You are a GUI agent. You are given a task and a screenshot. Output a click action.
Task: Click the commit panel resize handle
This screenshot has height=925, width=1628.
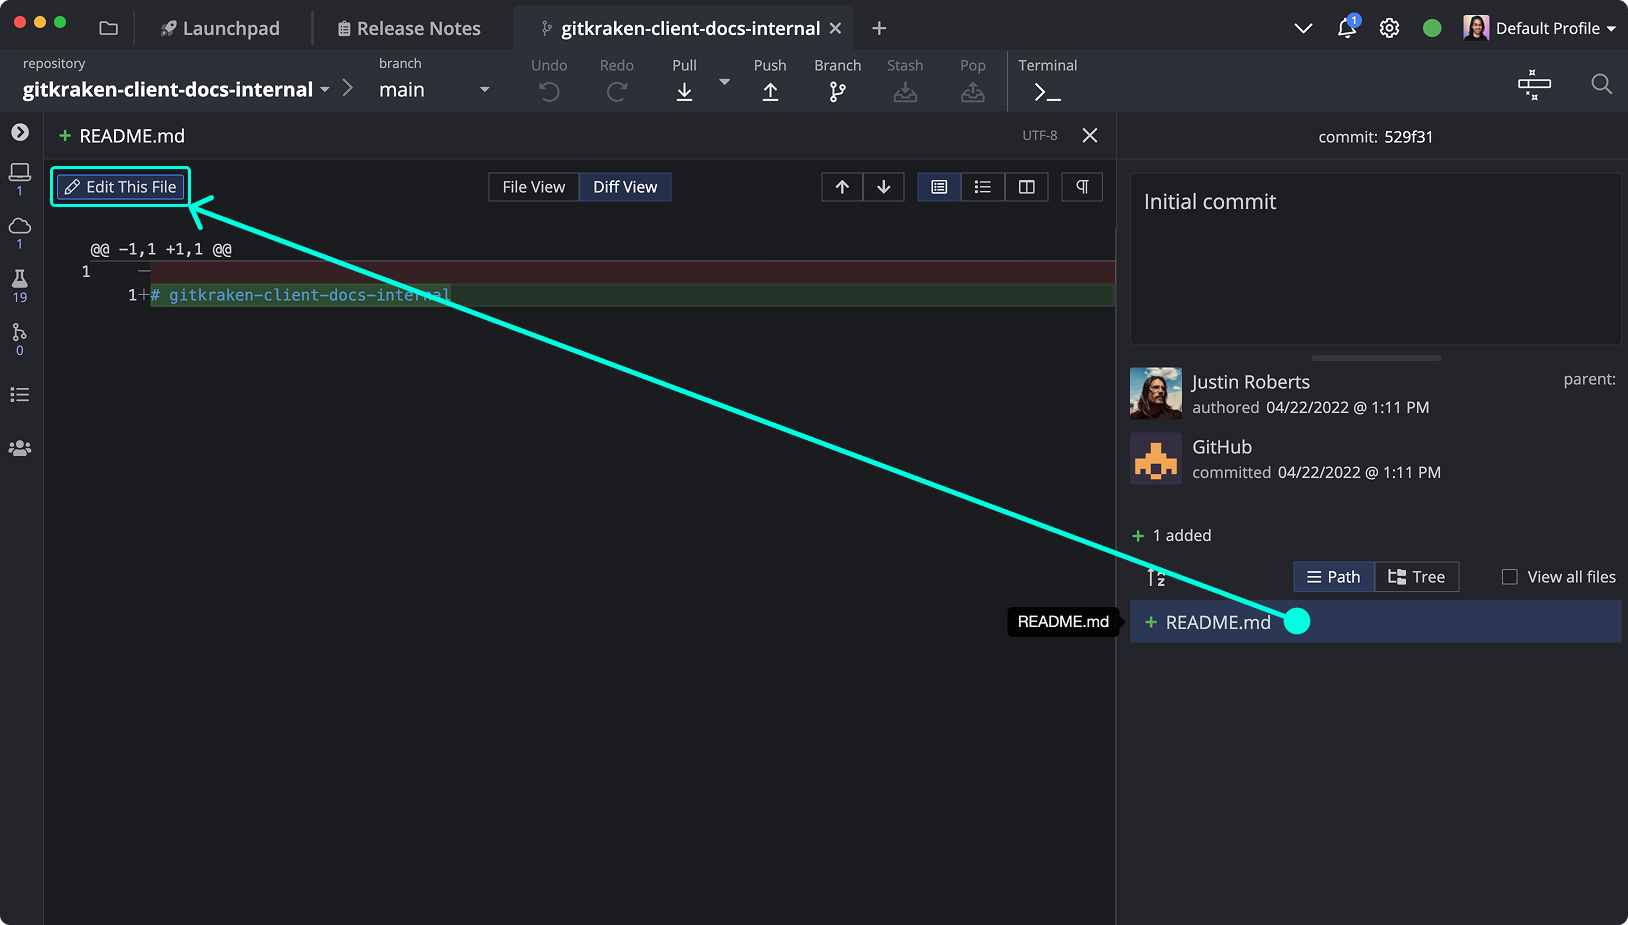(1376, 358)
